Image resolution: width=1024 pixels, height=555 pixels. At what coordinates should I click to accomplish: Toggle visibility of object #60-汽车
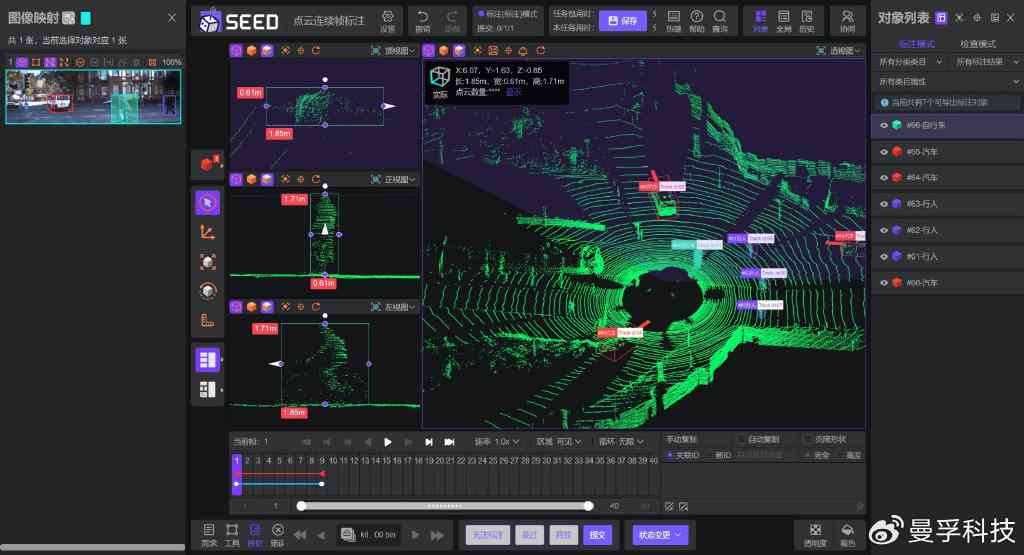tap(884, 283)
